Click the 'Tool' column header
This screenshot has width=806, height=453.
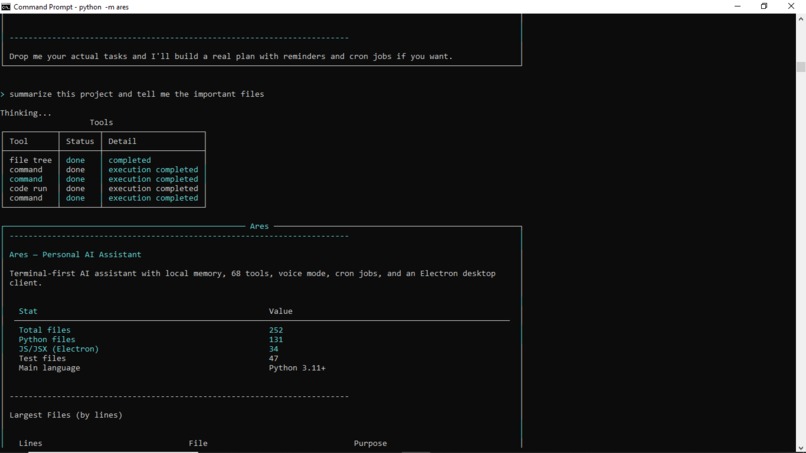19,141
